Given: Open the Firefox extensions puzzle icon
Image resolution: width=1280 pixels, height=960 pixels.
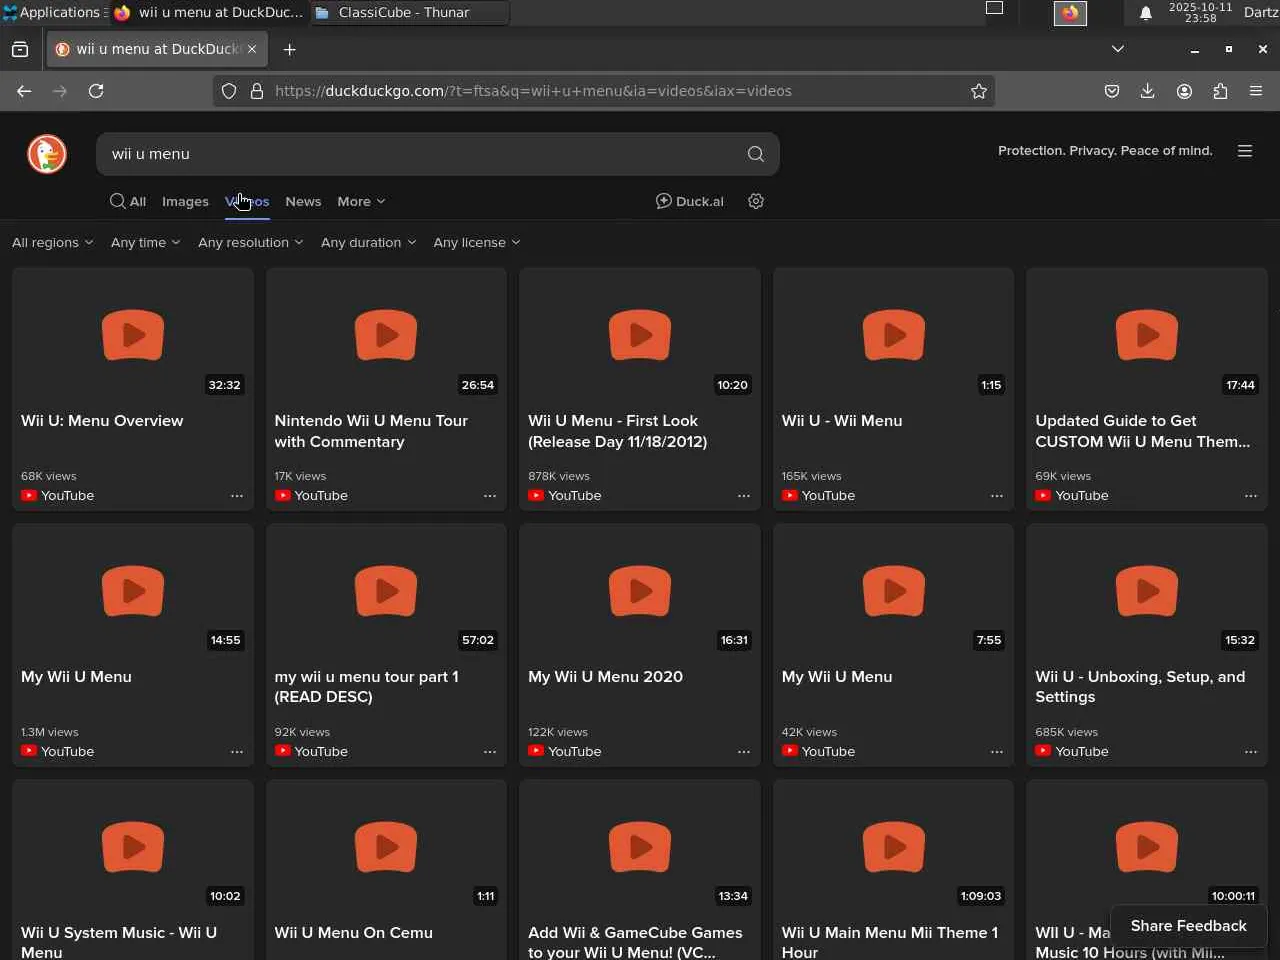Looking at the screenshot, I should click(1220, 91).
